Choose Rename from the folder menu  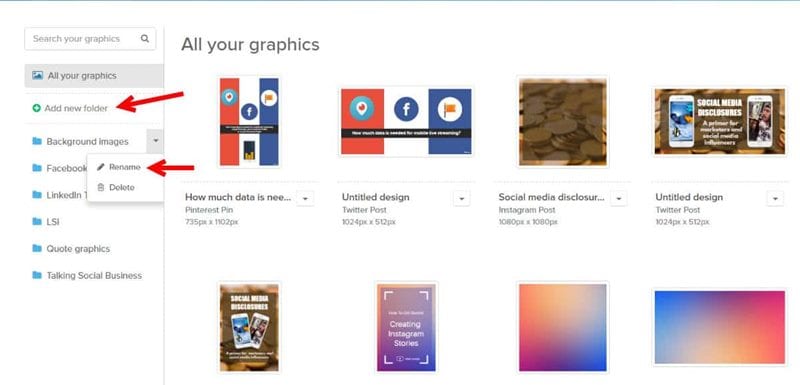pyautogui.click(x=125, y=167)
